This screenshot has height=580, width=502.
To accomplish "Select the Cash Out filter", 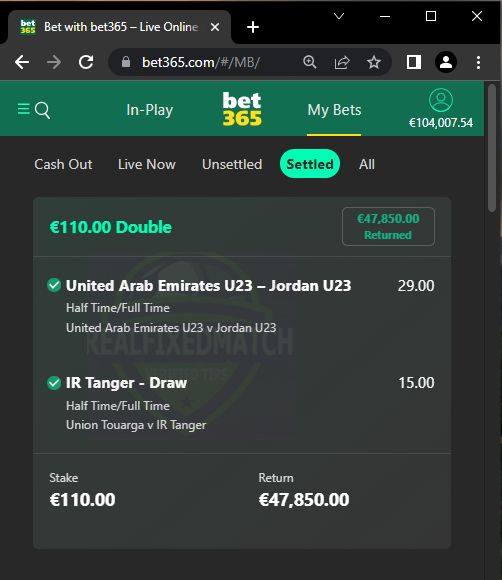I will coord(63,164).
